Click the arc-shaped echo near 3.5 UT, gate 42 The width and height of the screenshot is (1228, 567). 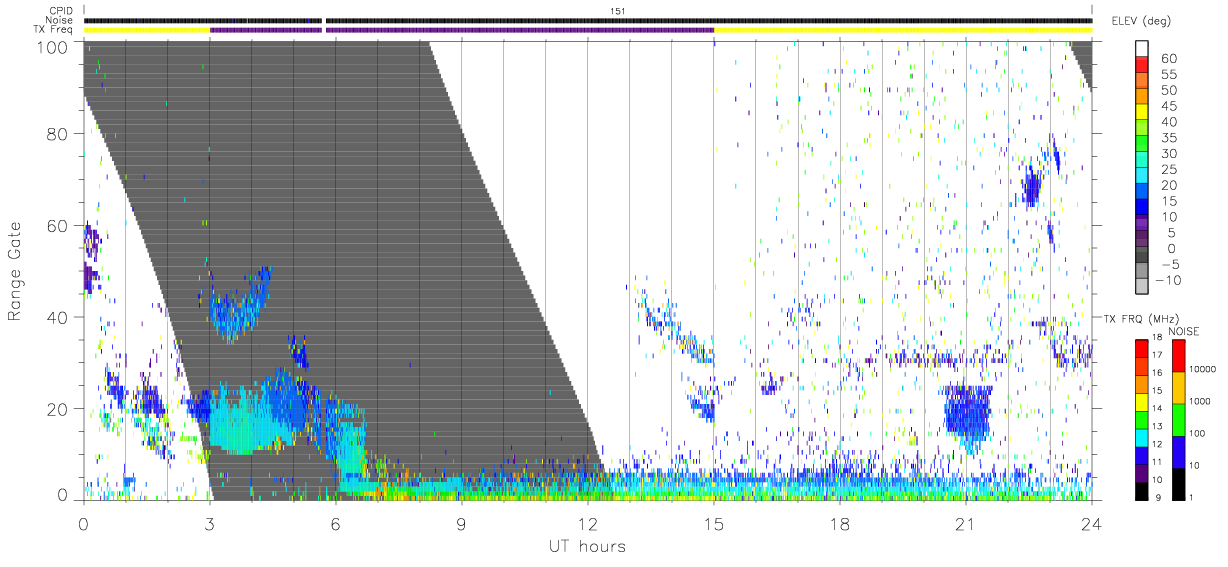tap(240, 308)
